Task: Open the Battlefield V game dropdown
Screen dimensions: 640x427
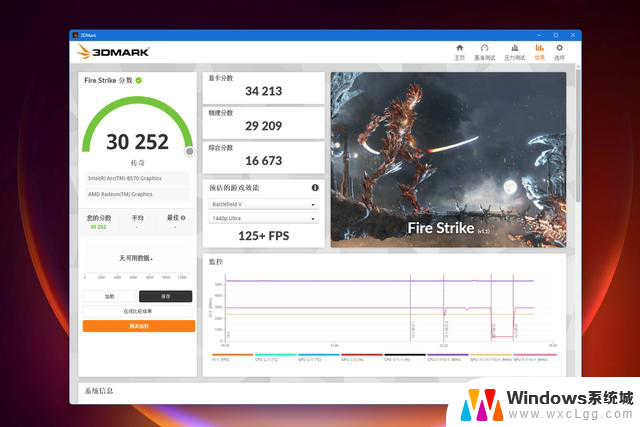Action: pos(264,204)
